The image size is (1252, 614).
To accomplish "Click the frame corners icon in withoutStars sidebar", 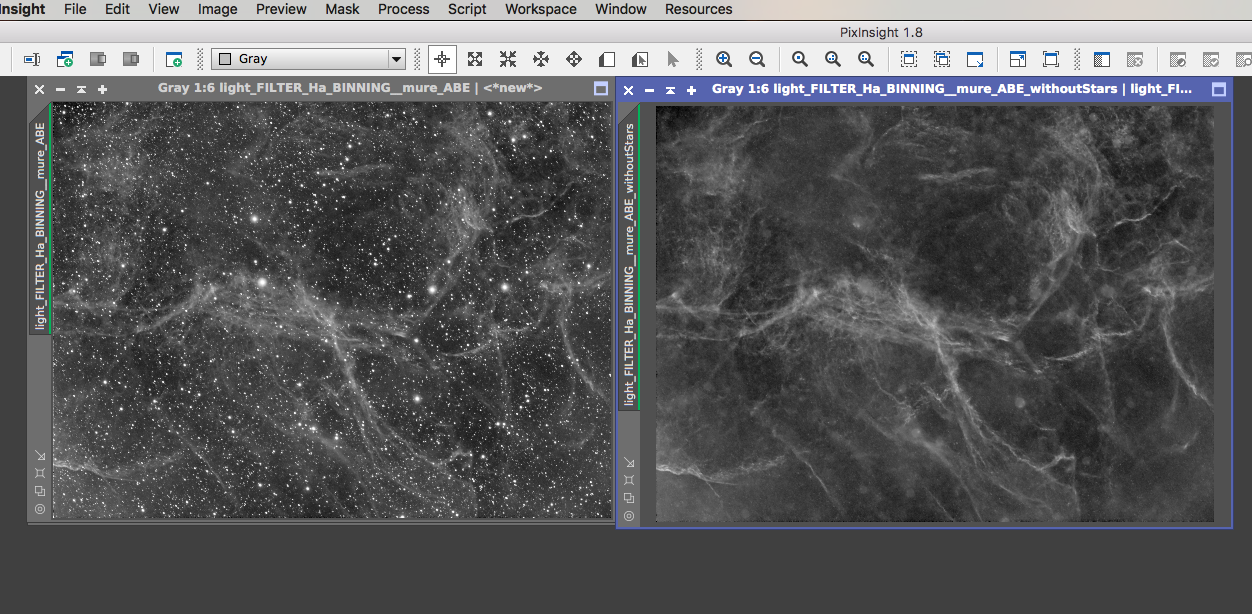I will click(629, 480).
